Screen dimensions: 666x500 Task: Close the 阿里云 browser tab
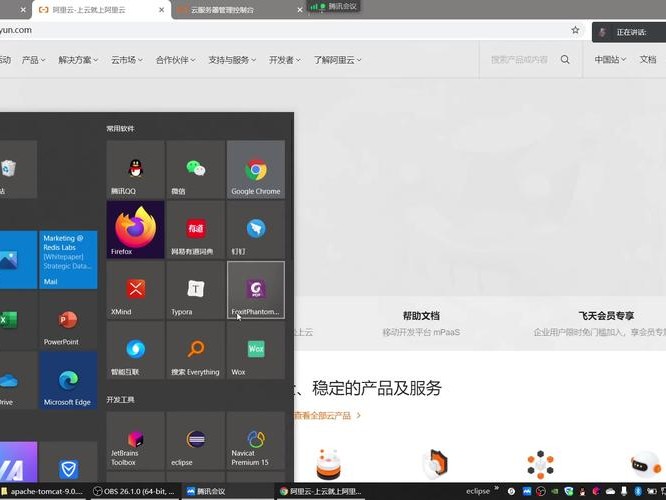(x=161, y=10)
